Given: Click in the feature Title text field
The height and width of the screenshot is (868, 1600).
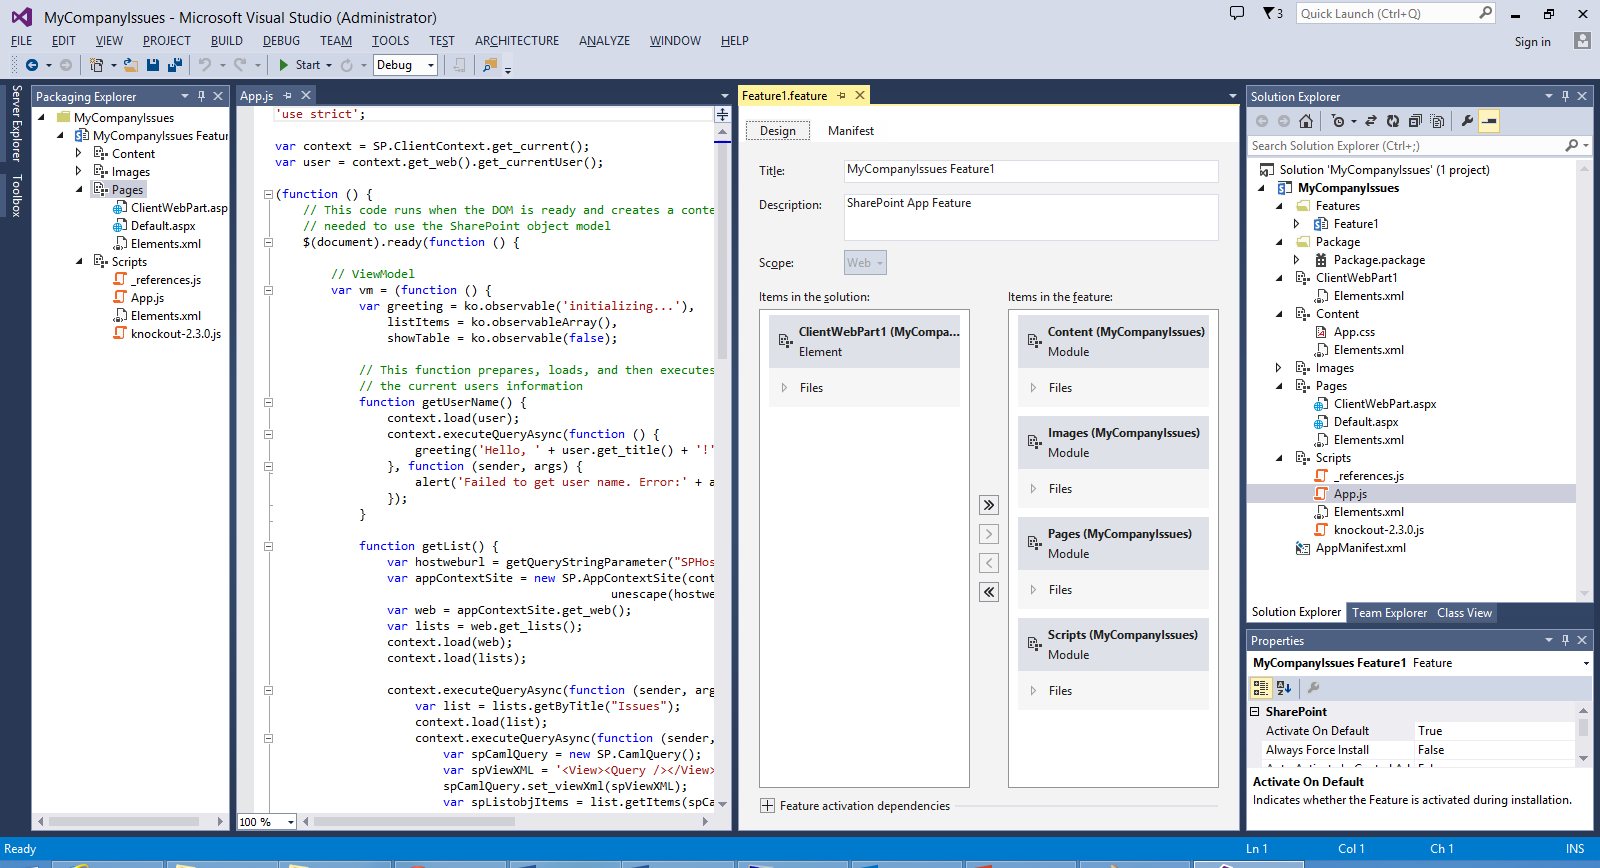Looking at the screenshot, I should 1031,170.
